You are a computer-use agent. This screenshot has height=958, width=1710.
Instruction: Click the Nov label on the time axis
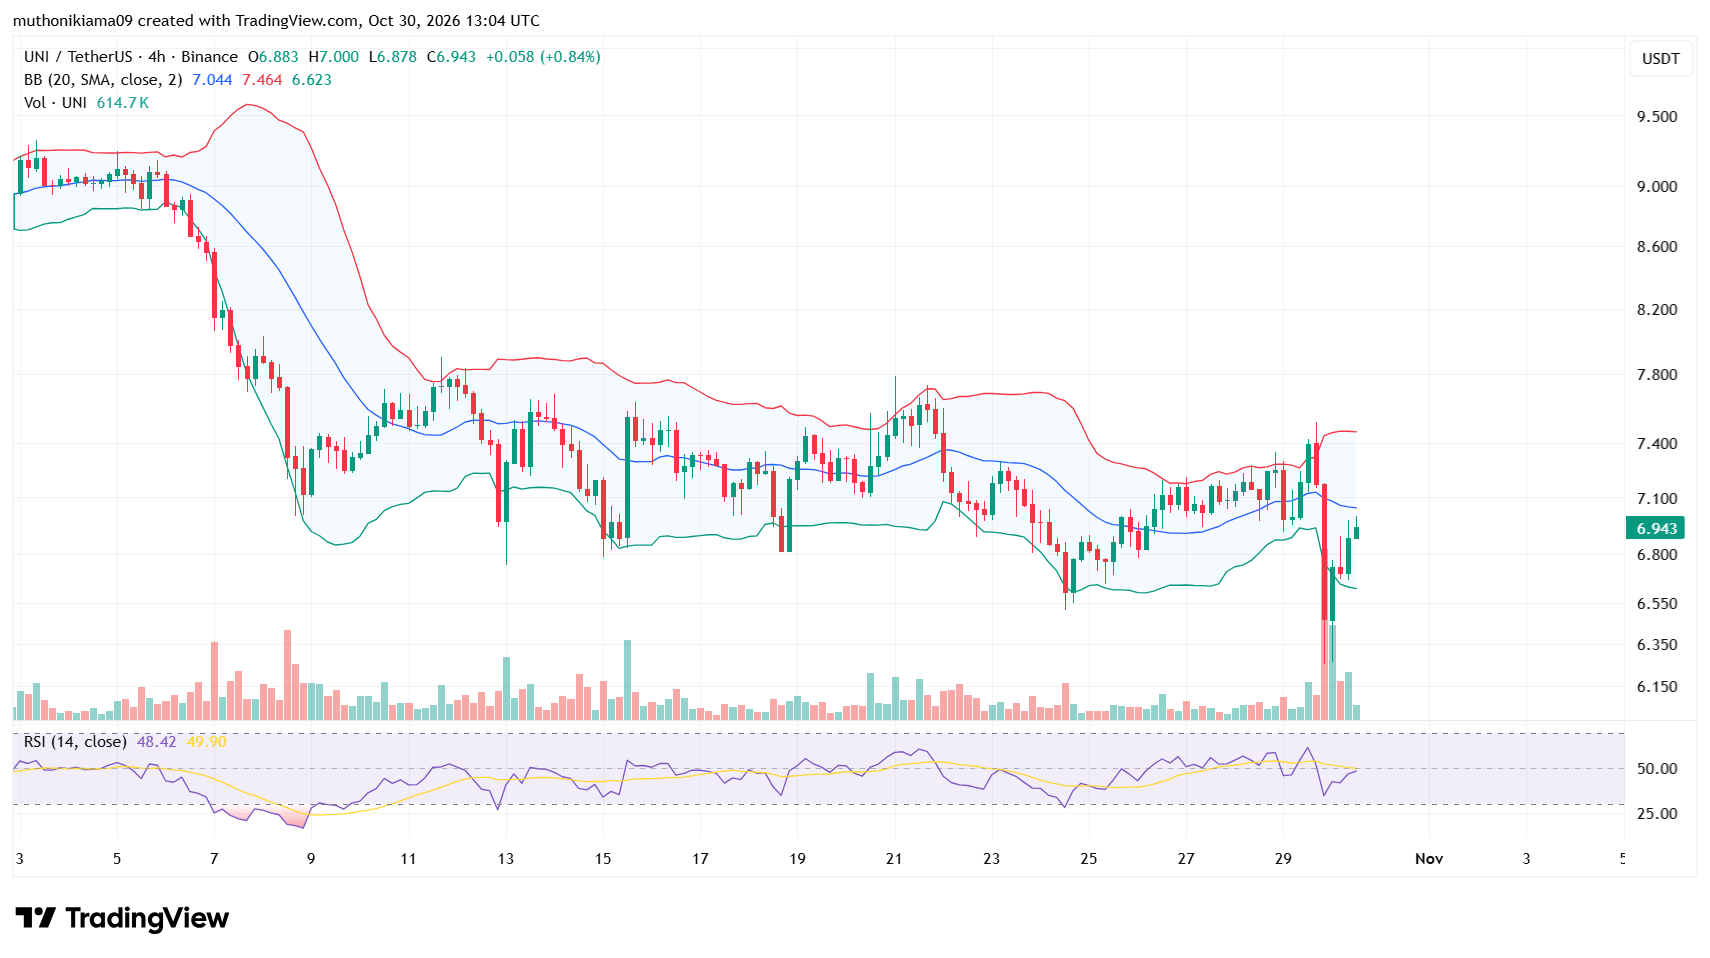coord(1429,858)
